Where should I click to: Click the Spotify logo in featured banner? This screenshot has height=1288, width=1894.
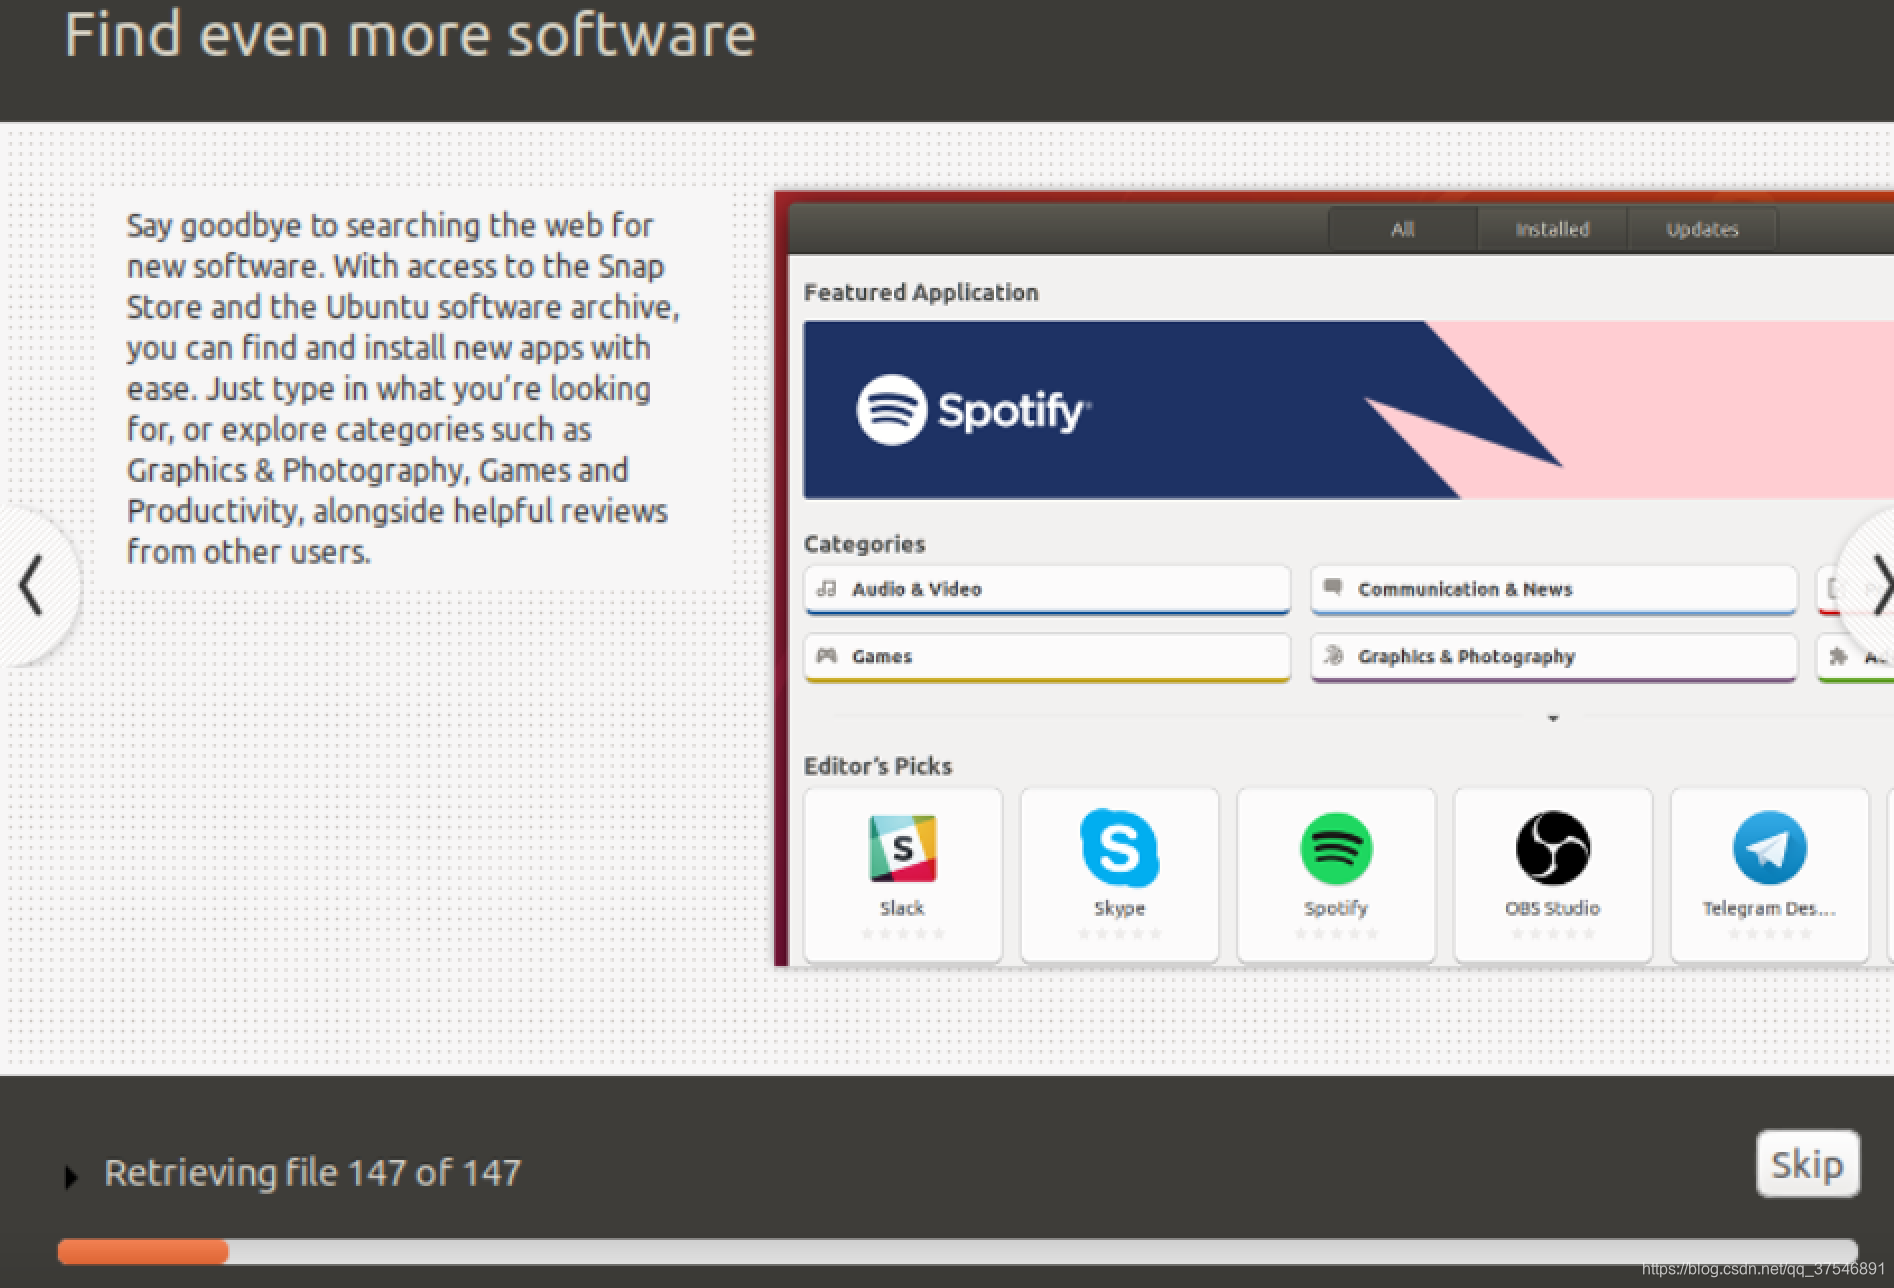coord(973,410)
